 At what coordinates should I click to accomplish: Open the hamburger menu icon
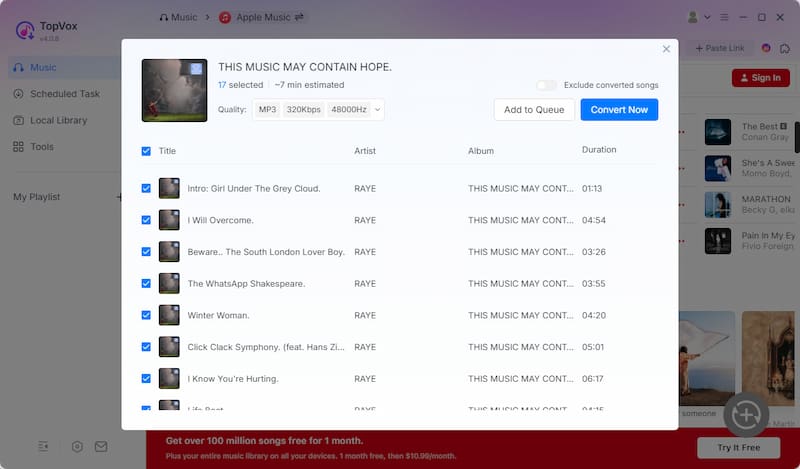point(724,17)
